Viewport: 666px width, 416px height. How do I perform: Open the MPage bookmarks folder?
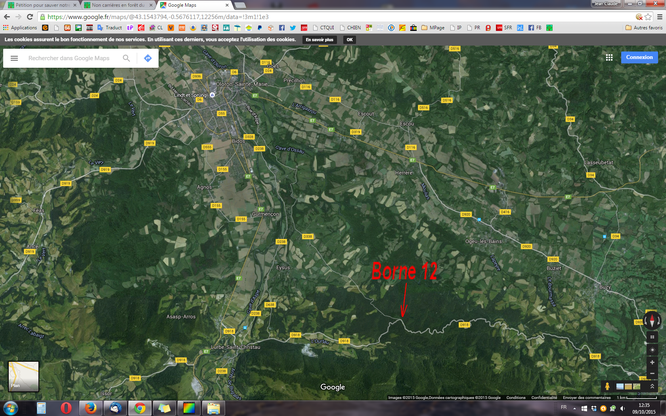click(x=433, y=28)
